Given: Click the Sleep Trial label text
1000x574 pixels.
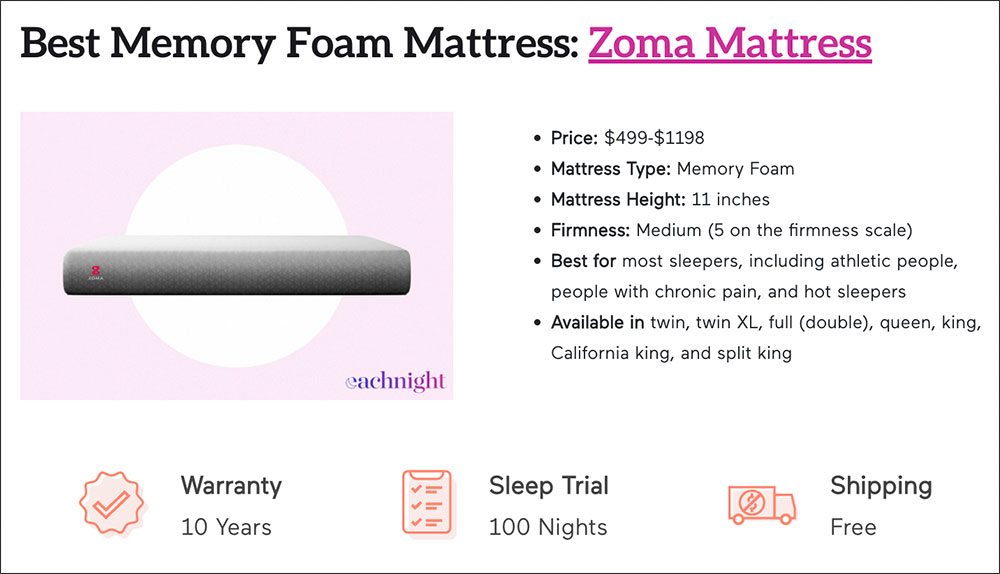Looking at the screenshot, I should [549, 486].
